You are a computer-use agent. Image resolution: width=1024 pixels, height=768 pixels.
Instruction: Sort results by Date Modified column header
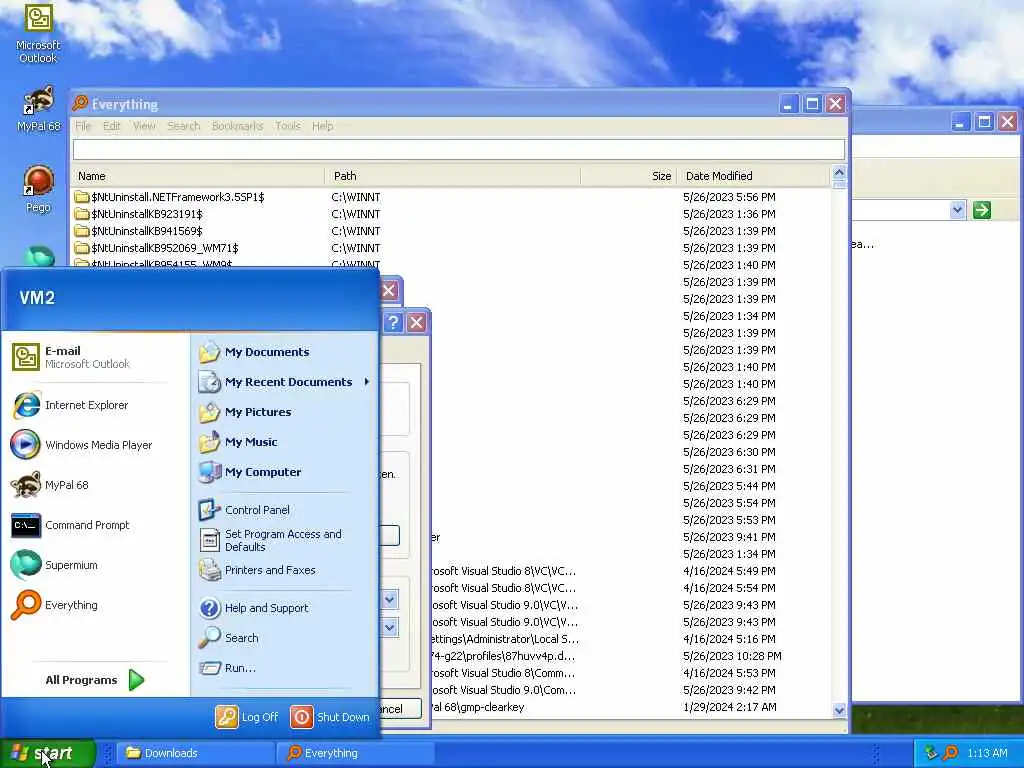(752, 176)
